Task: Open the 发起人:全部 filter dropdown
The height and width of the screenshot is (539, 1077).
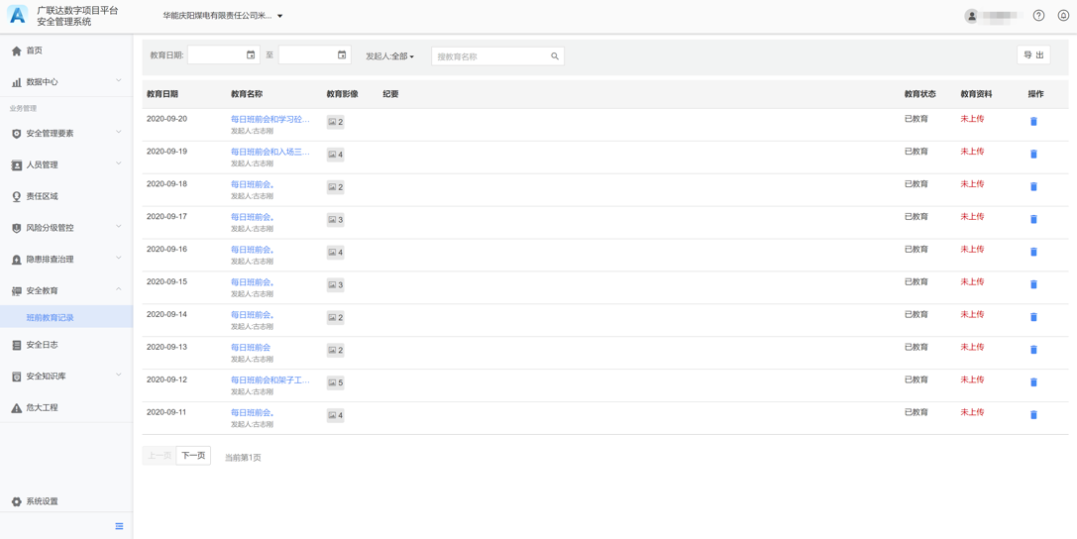Action: coord(390,56)
